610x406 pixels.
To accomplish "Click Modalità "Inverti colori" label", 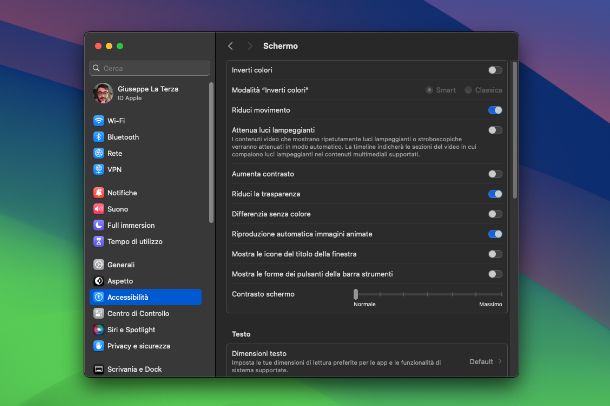I will coord(270,90).
